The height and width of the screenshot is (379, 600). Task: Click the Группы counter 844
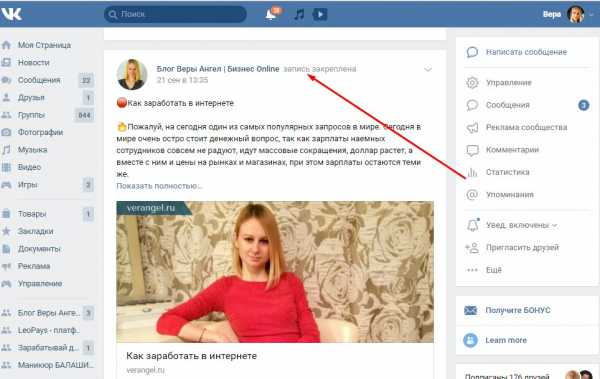pos(84,115)
